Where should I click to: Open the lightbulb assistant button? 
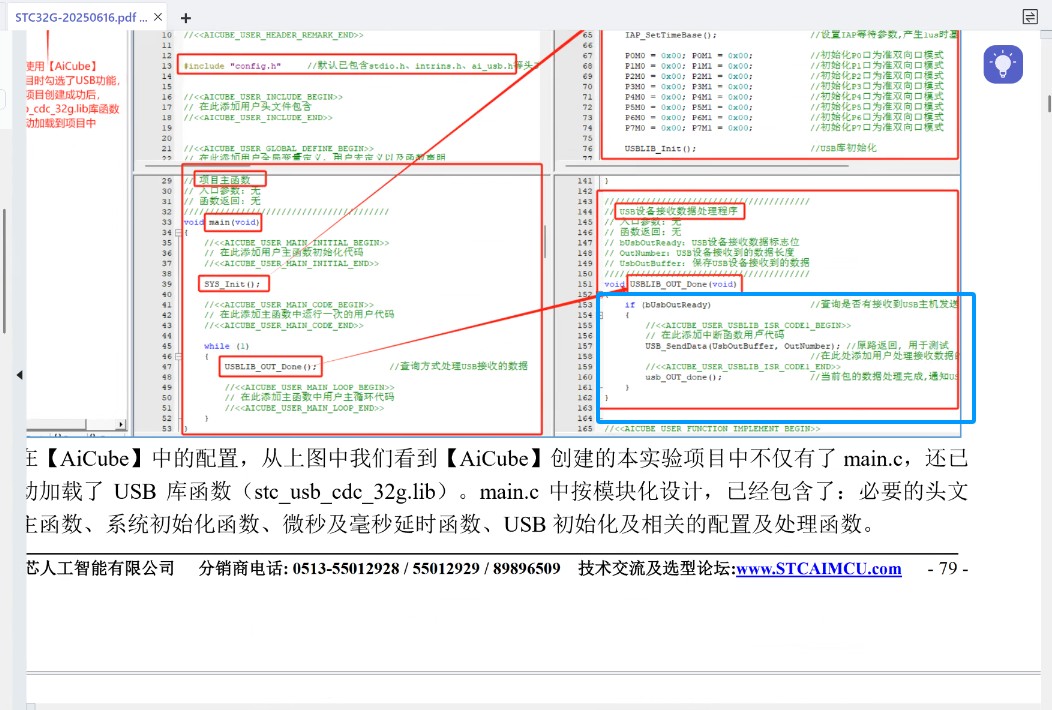pos(1003,64)
